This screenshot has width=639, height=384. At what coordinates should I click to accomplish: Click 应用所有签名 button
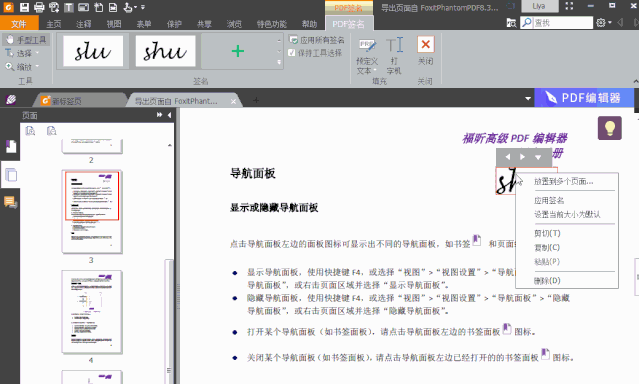[x=317, y=40]
